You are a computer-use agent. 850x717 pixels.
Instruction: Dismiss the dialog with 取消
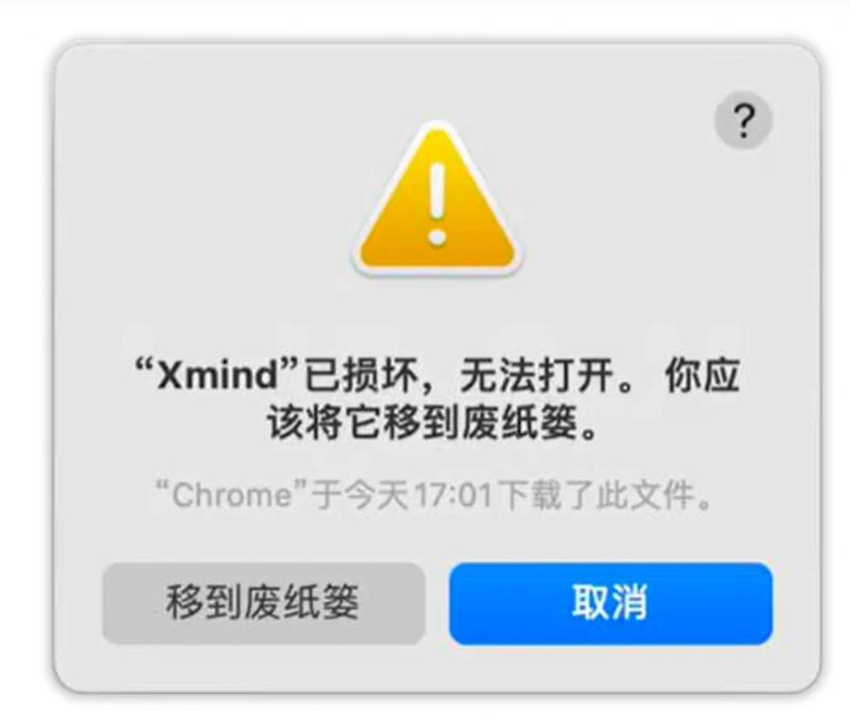pos(610,603)
